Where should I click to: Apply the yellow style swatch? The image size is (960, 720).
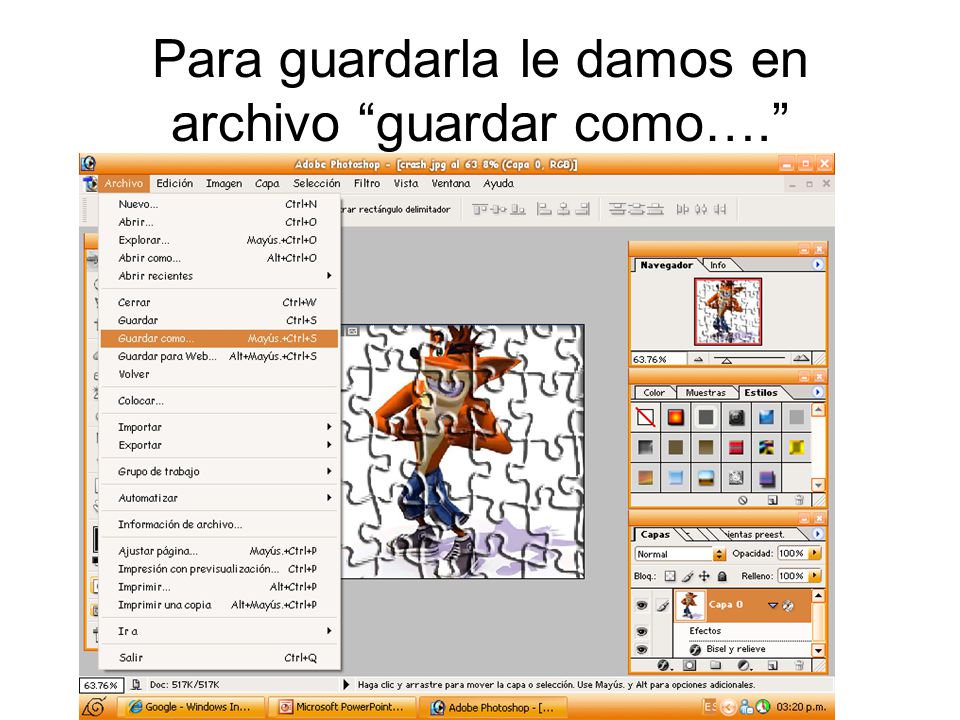796,448
